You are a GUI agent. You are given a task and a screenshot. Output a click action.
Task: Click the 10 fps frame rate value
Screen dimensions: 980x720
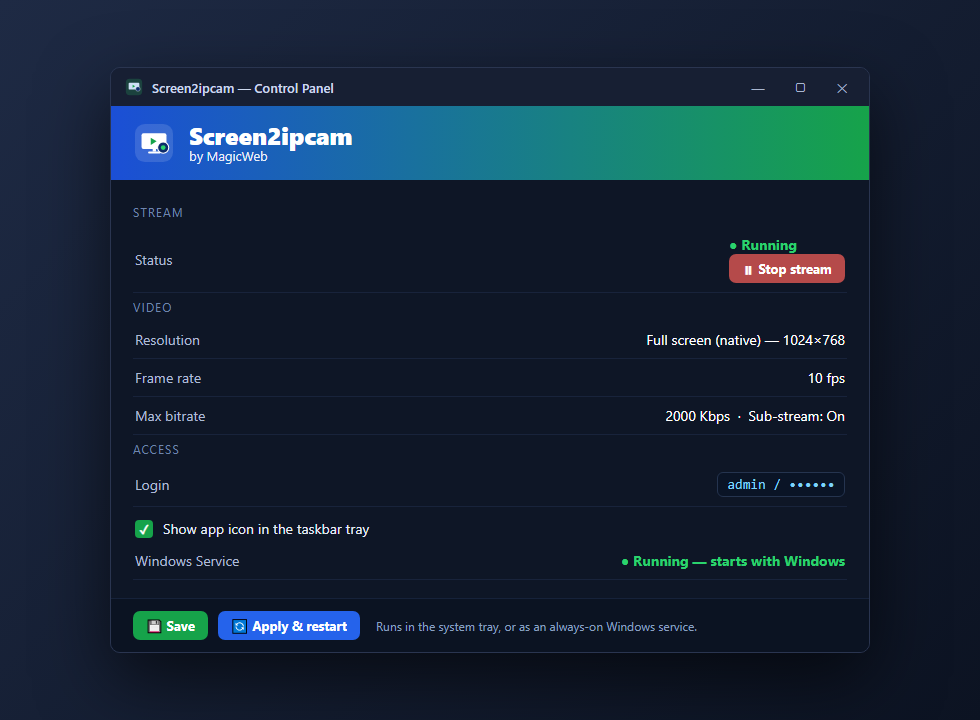[x=826, y=378]
